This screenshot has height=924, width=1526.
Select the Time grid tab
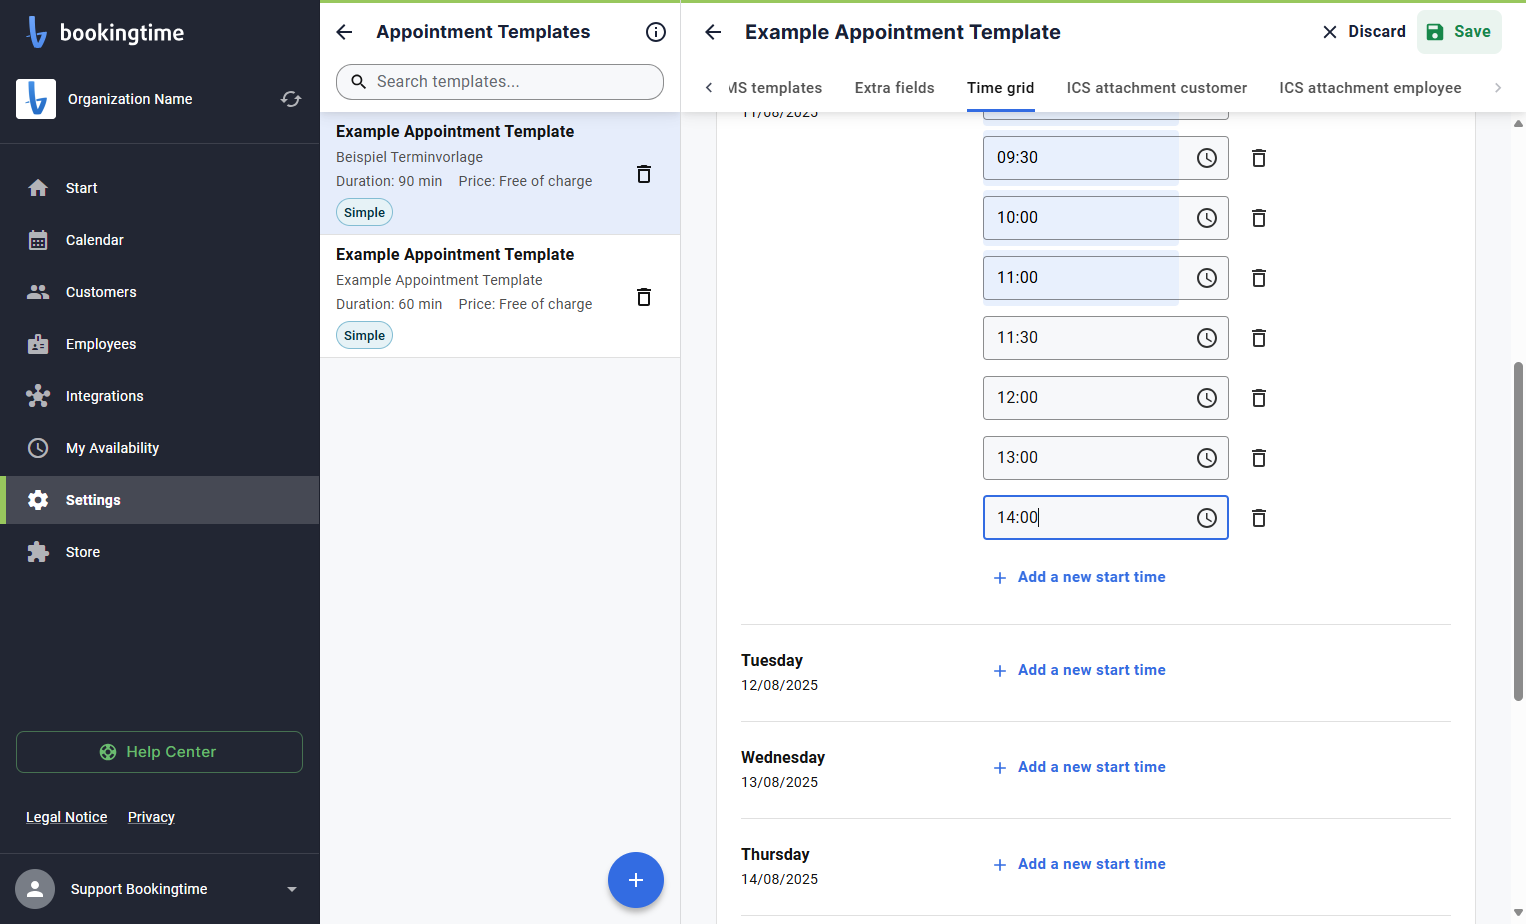1000,88
